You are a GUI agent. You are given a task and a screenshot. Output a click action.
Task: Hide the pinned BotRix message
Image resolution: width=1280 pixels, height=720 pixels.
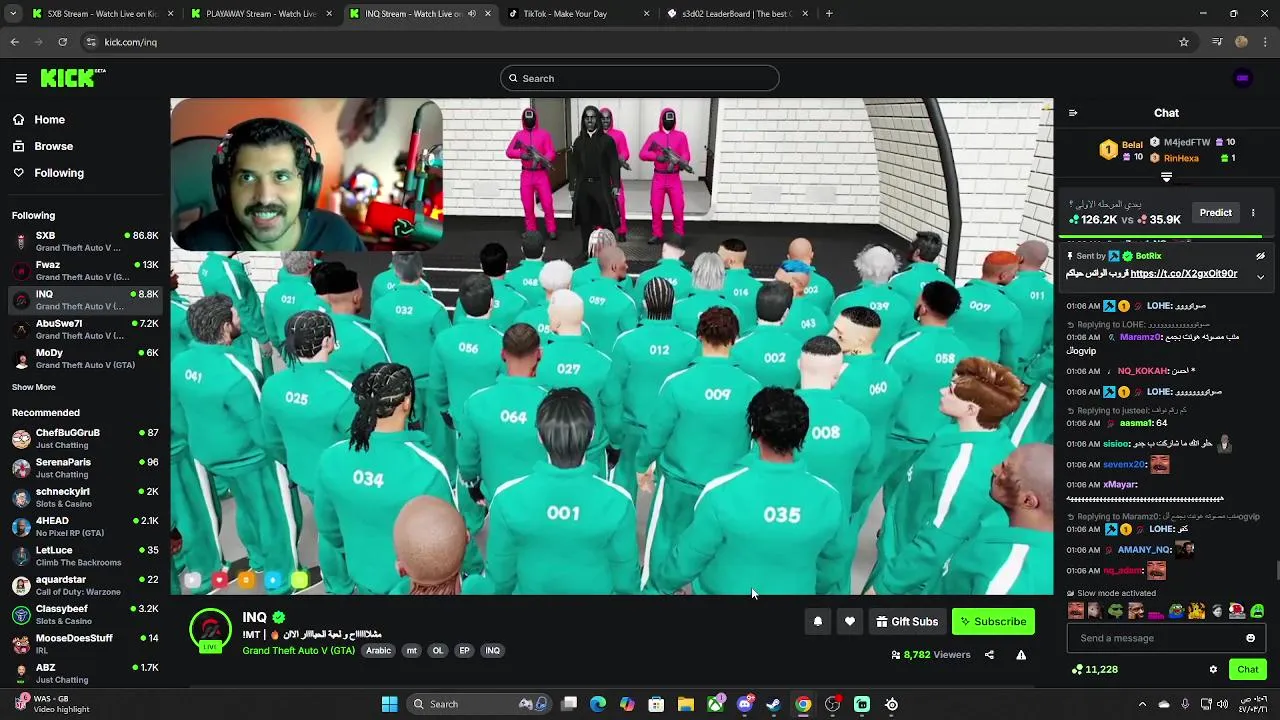pos(1260,256)
